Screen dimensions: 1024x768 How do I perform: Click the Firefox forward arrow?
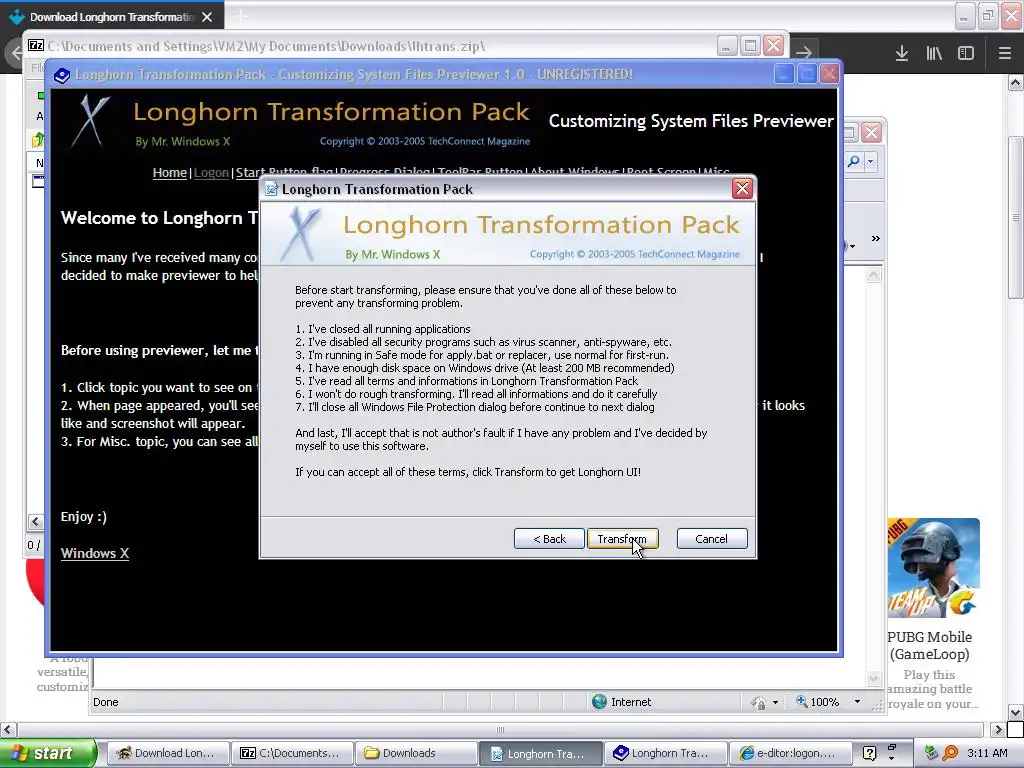point(804,52)
